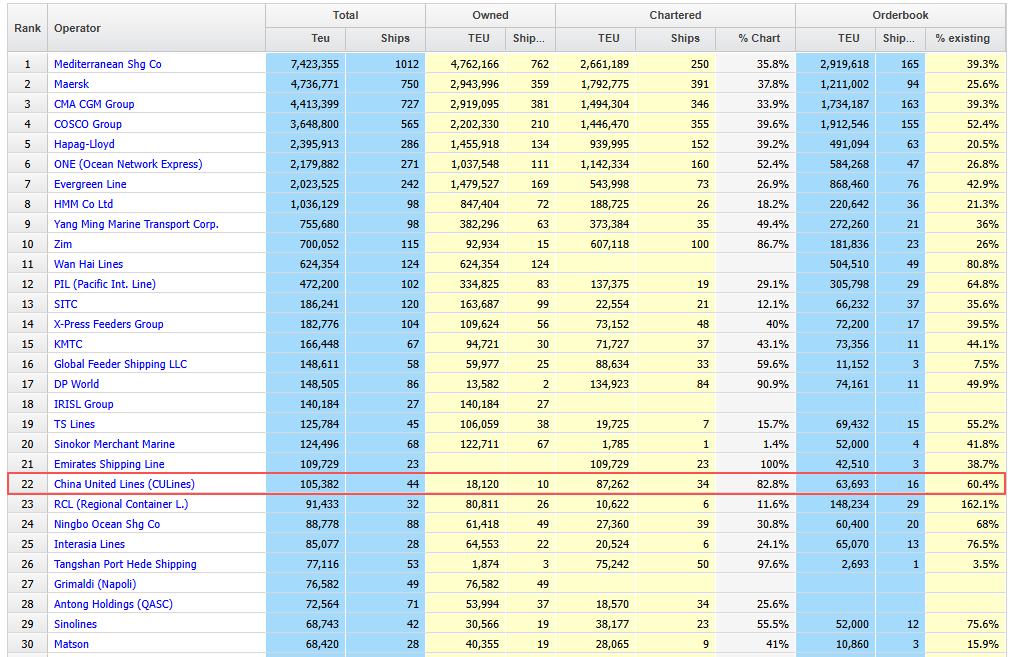Image resolution: width=1010 pixels, height=657 pixels.
Task: Click the Total group header
Action: [x=345, y=15]
